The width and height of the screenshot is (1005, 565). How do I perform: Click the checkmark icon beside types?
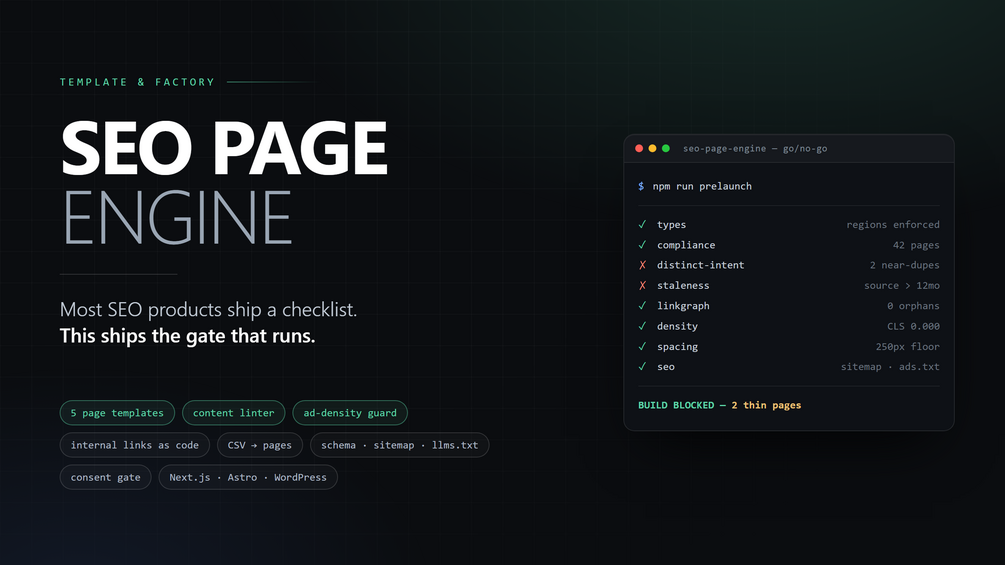[x=642, y=224]
